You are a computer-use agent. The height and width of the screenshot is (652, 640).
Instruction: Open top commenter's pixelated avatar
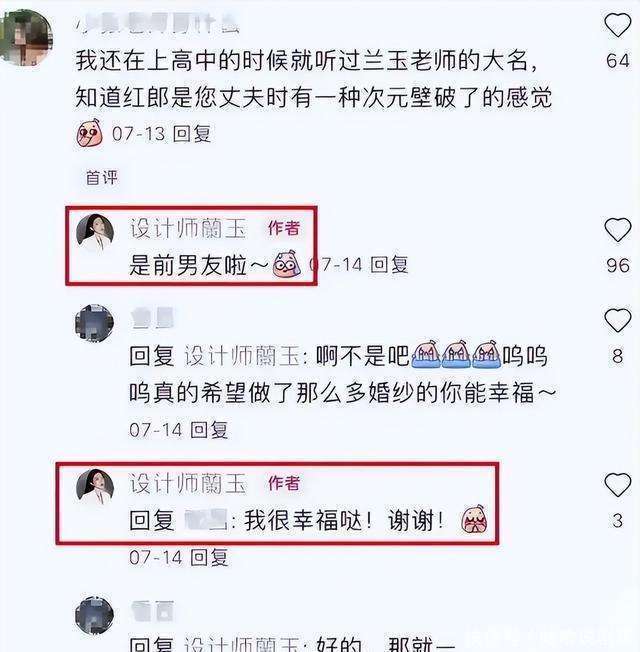[x=26, y=37]
